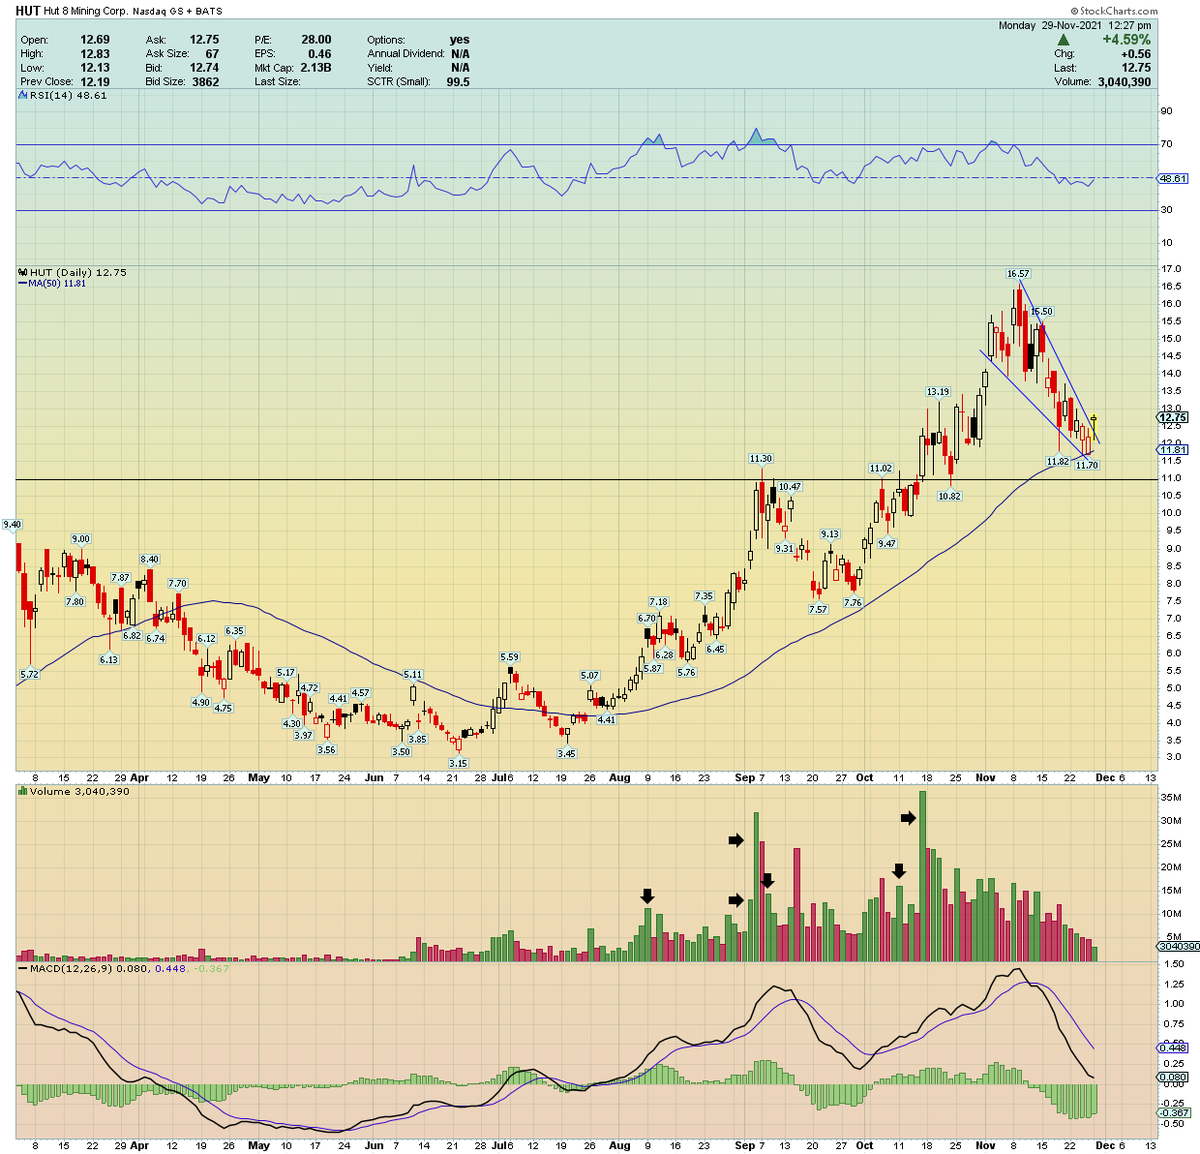Viewport: 1200px width, 1154px height.
Task: Click the 0.080 MACD value tag on right axis
Action: pyautogui.click(x=1173, y=1078)
